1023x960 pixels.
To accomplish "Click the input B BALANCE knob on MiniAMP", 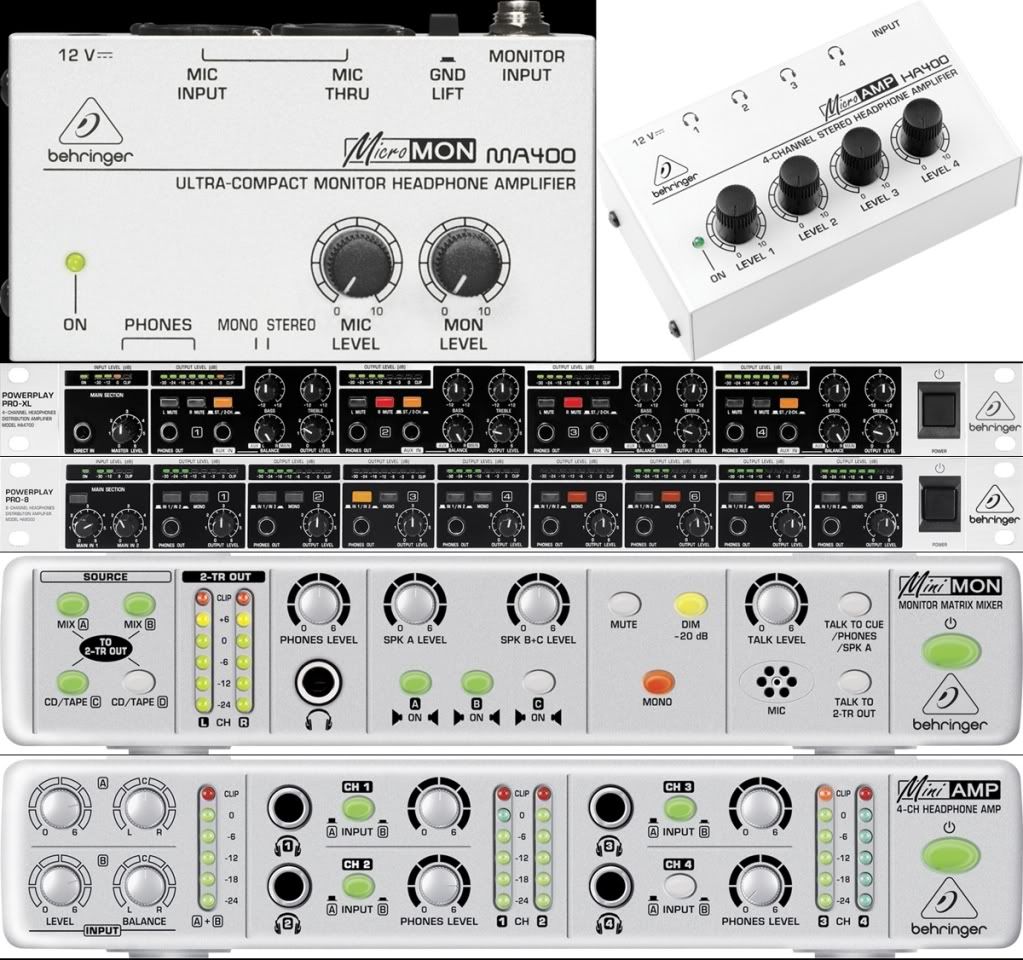I will 144,884.
